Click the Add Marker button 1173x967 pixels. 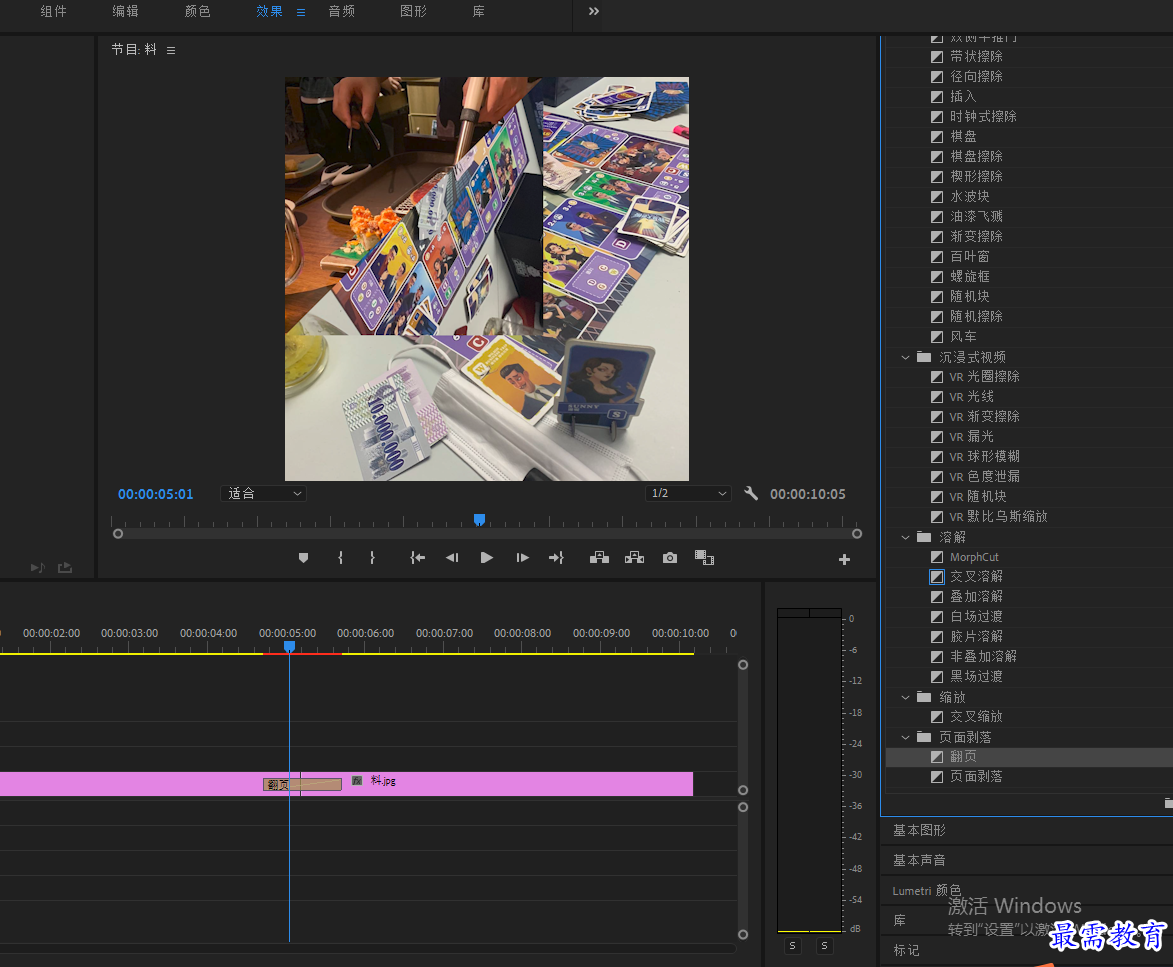pos(303,558)
